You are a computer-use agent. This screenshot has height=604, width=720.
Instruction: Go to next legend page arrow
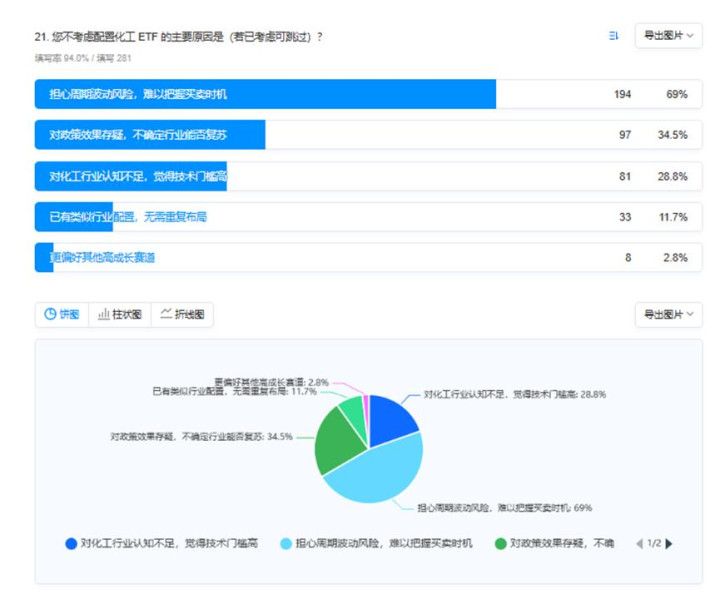click(x=669, y=544)
